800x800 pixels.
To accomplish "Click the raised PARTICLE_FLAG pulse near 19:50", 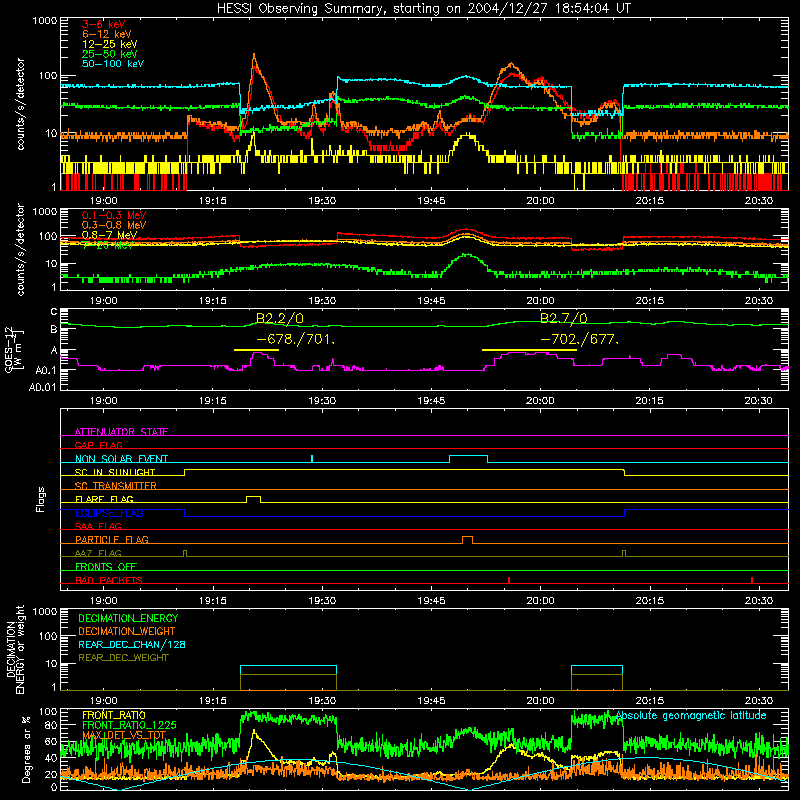I will (467, 540).
